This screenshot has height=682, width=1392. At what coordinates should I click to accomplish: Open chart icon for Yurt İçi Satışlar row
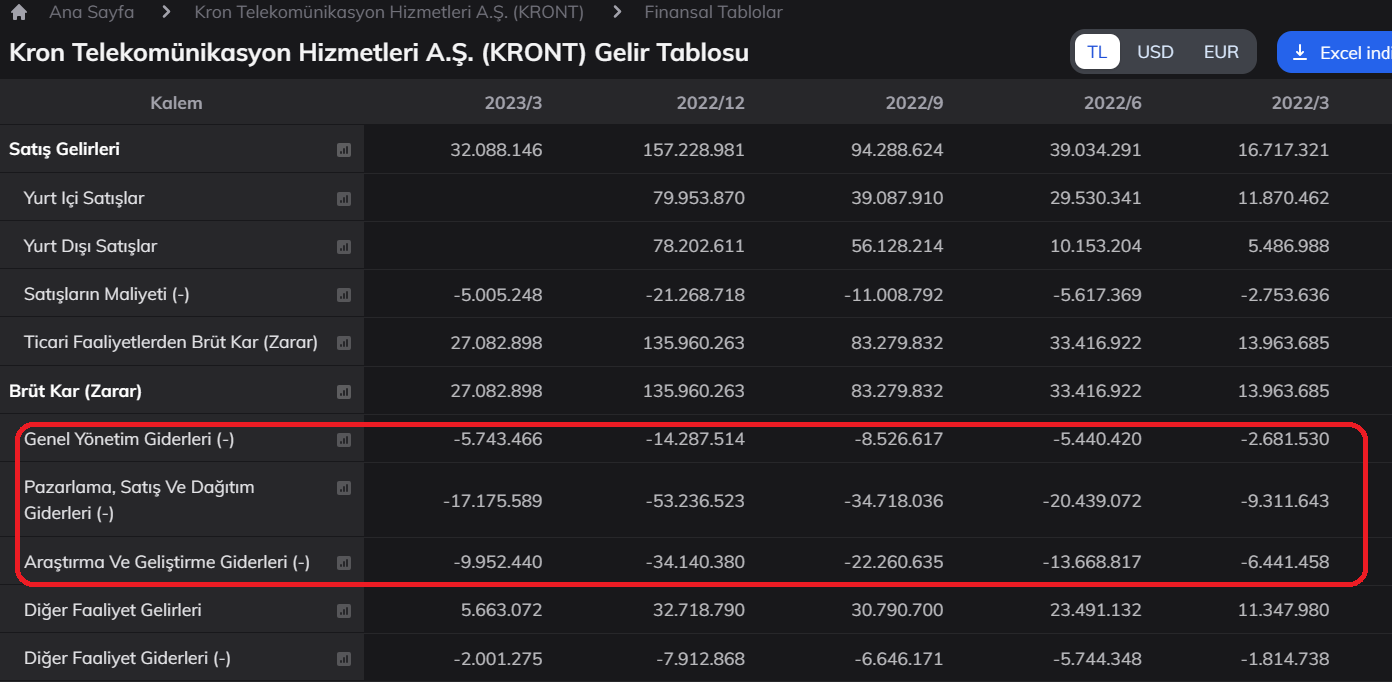[344, 199]
